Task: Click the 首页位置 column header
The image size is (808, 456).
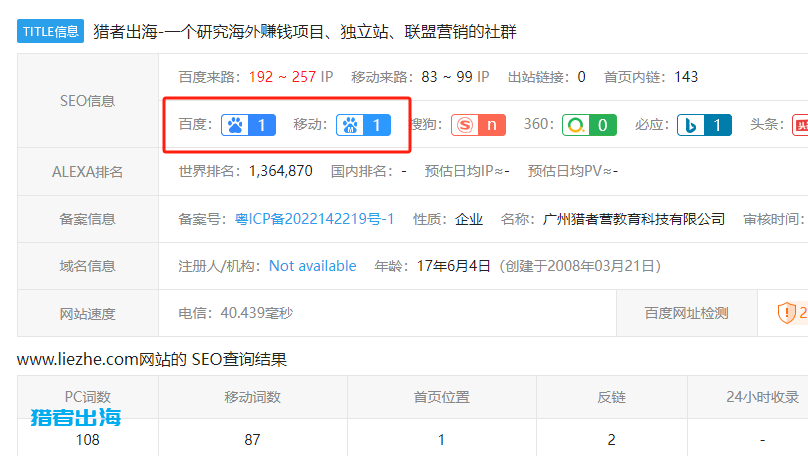Action: click(442, 397)
